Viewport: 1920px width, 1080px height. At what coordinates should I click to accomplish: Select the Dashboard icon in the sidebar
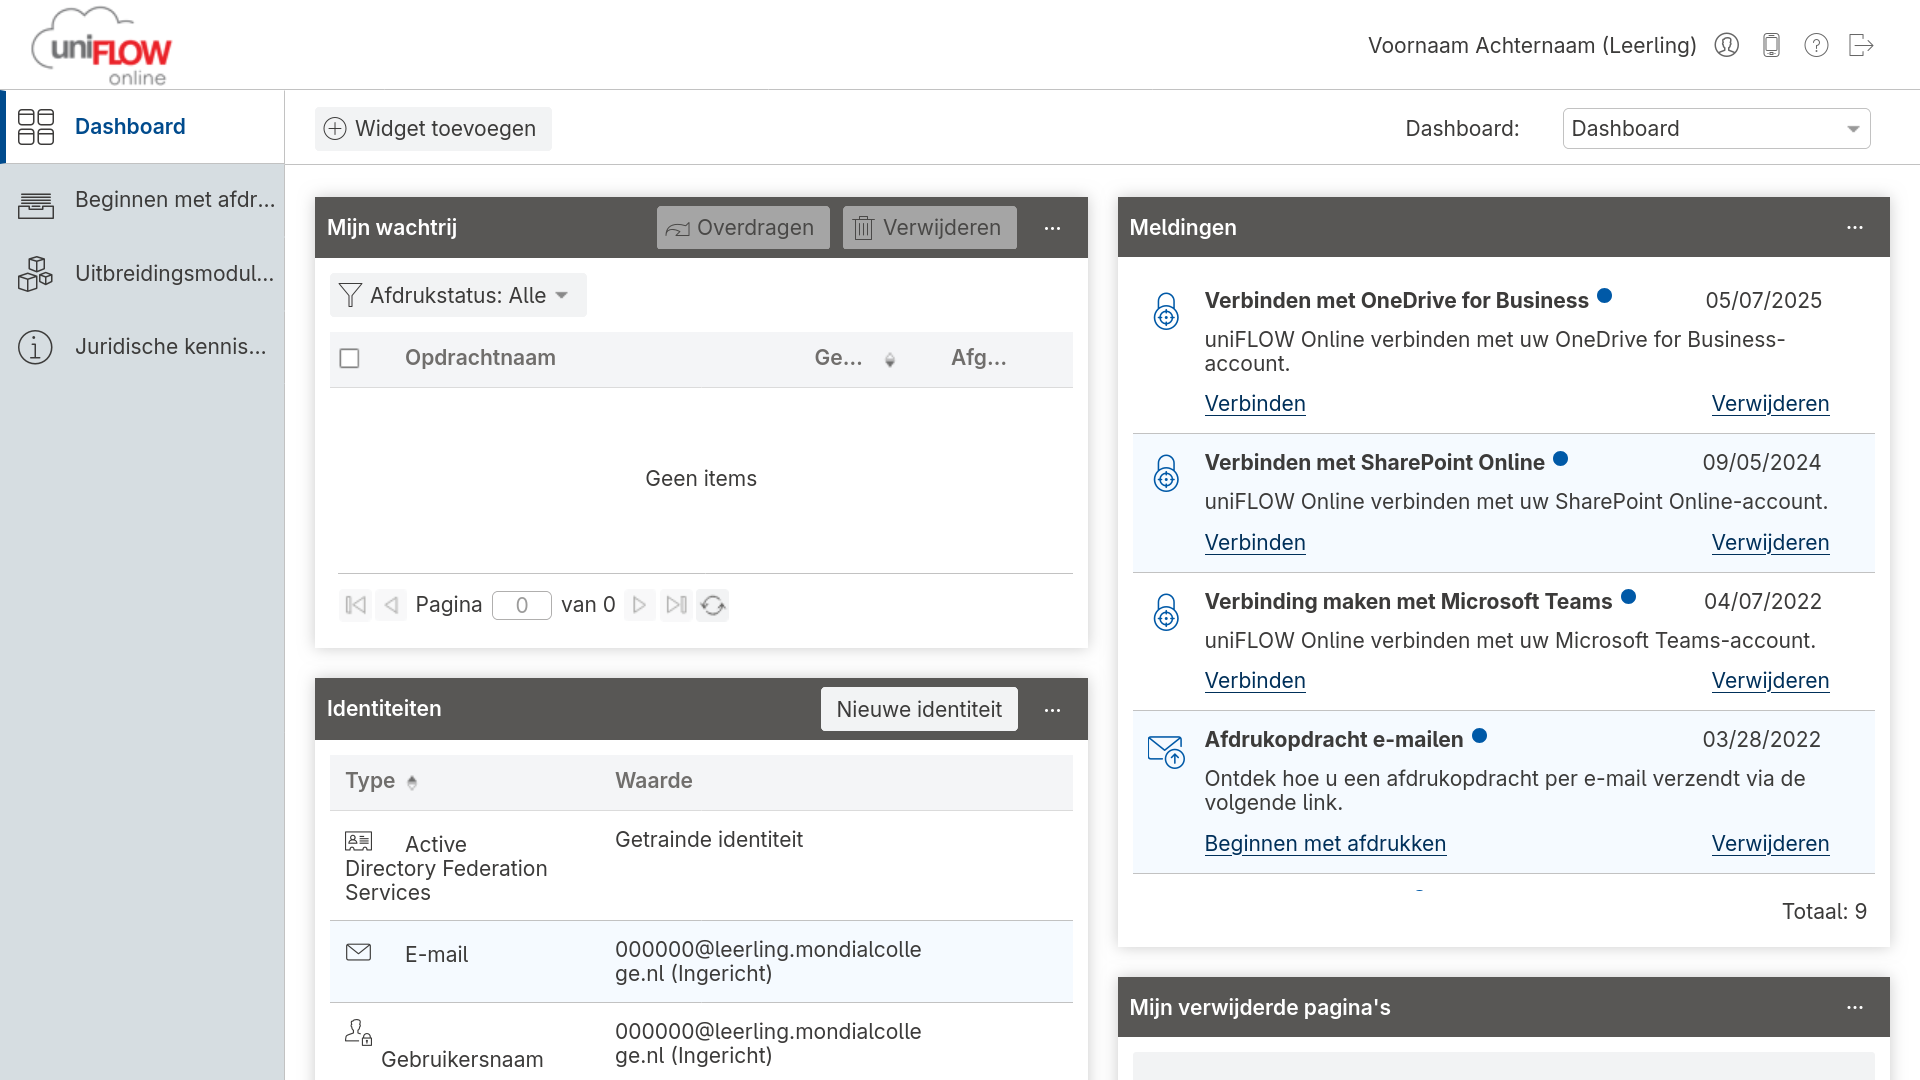click(36, 127)
